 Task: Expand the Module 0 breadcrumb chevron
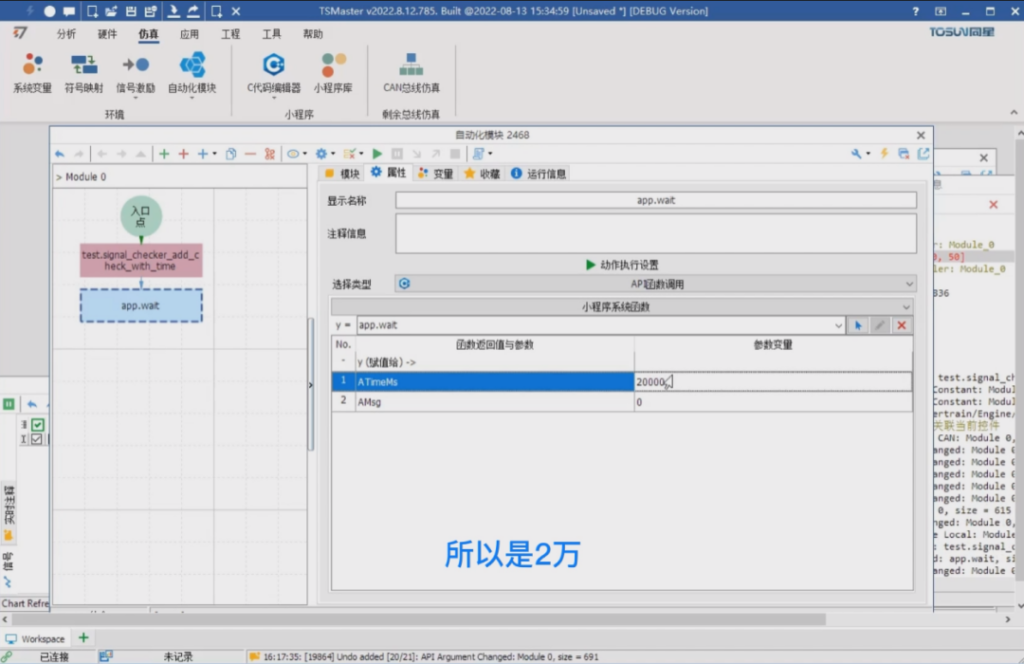59,177
